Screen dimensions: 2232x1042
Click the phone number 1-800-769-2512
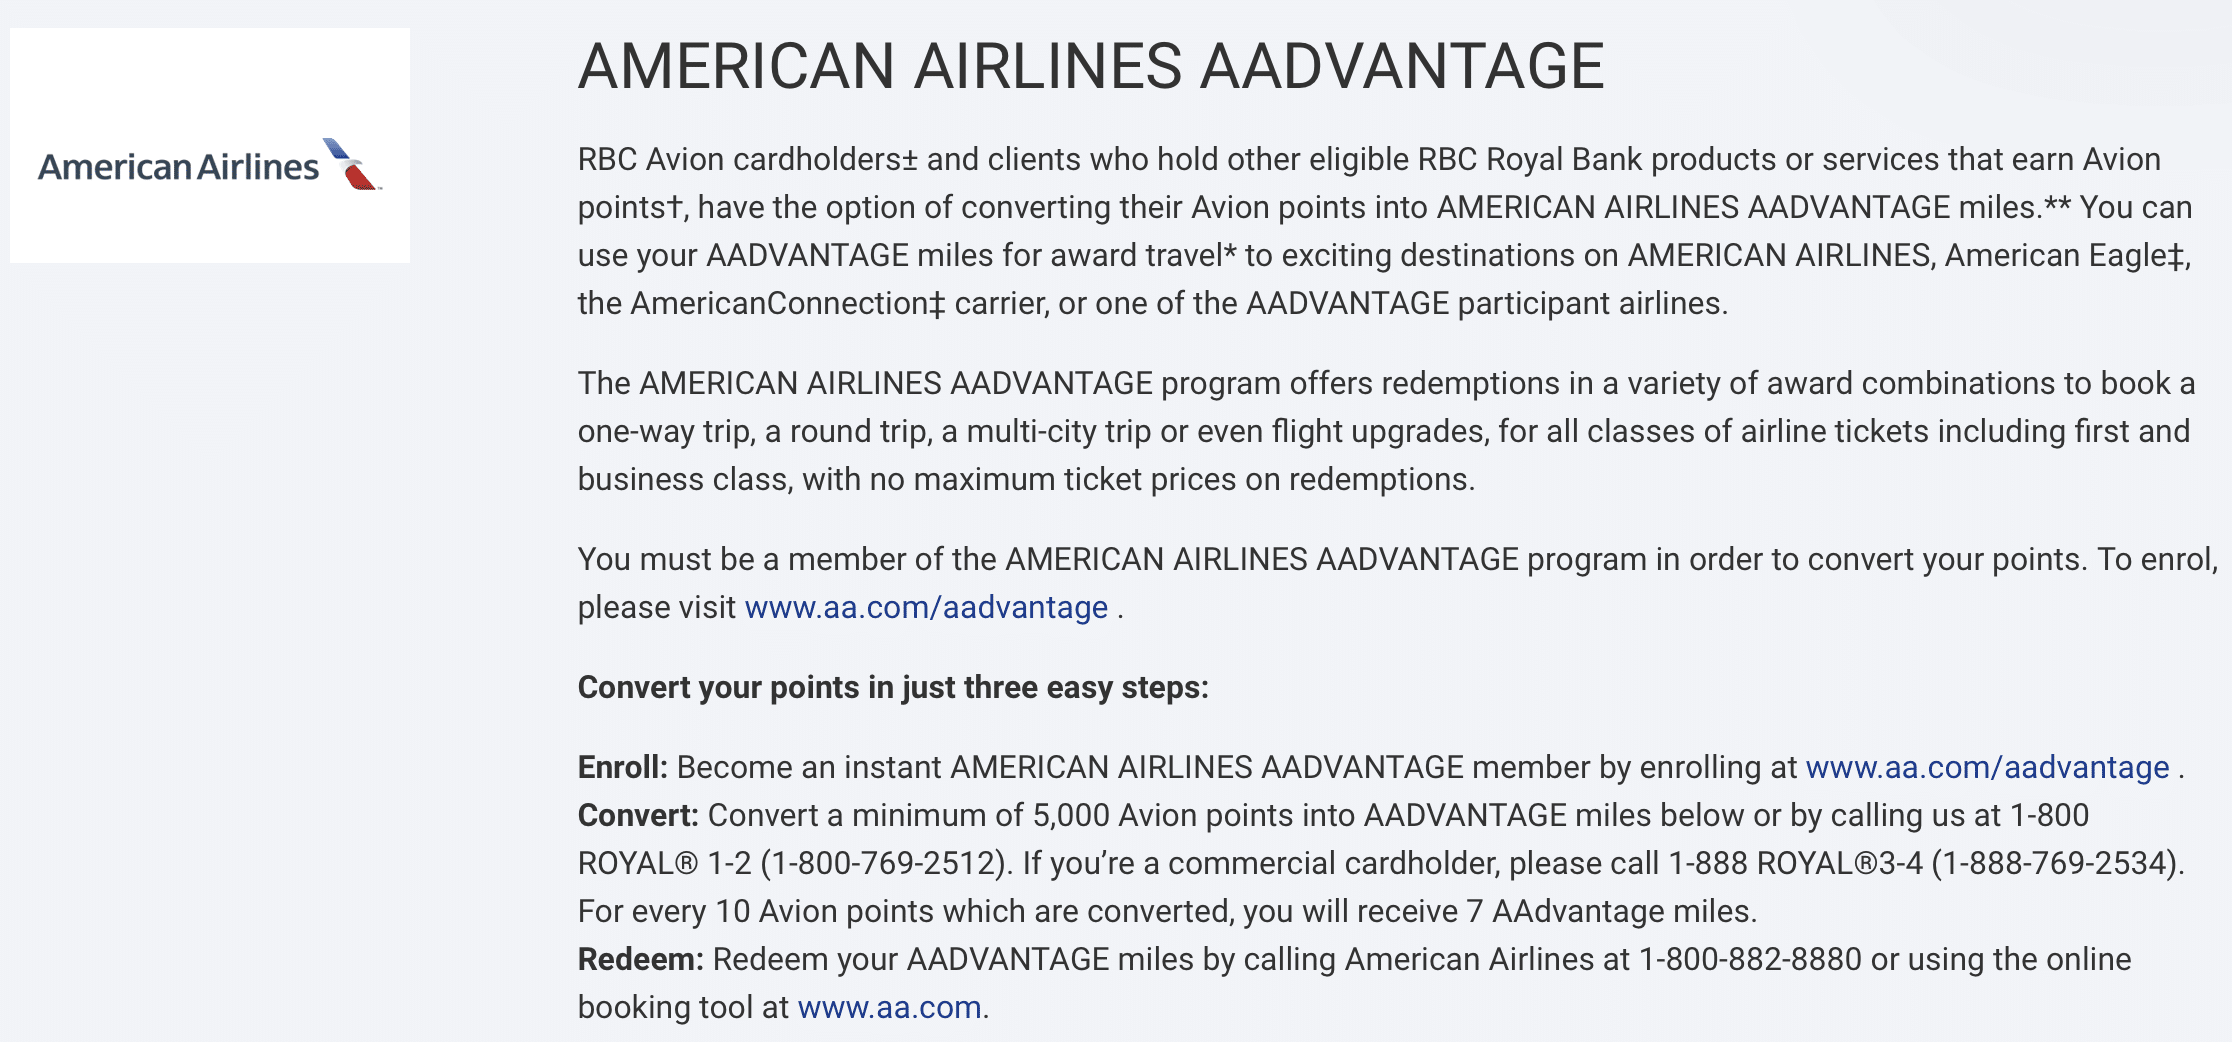882,864
